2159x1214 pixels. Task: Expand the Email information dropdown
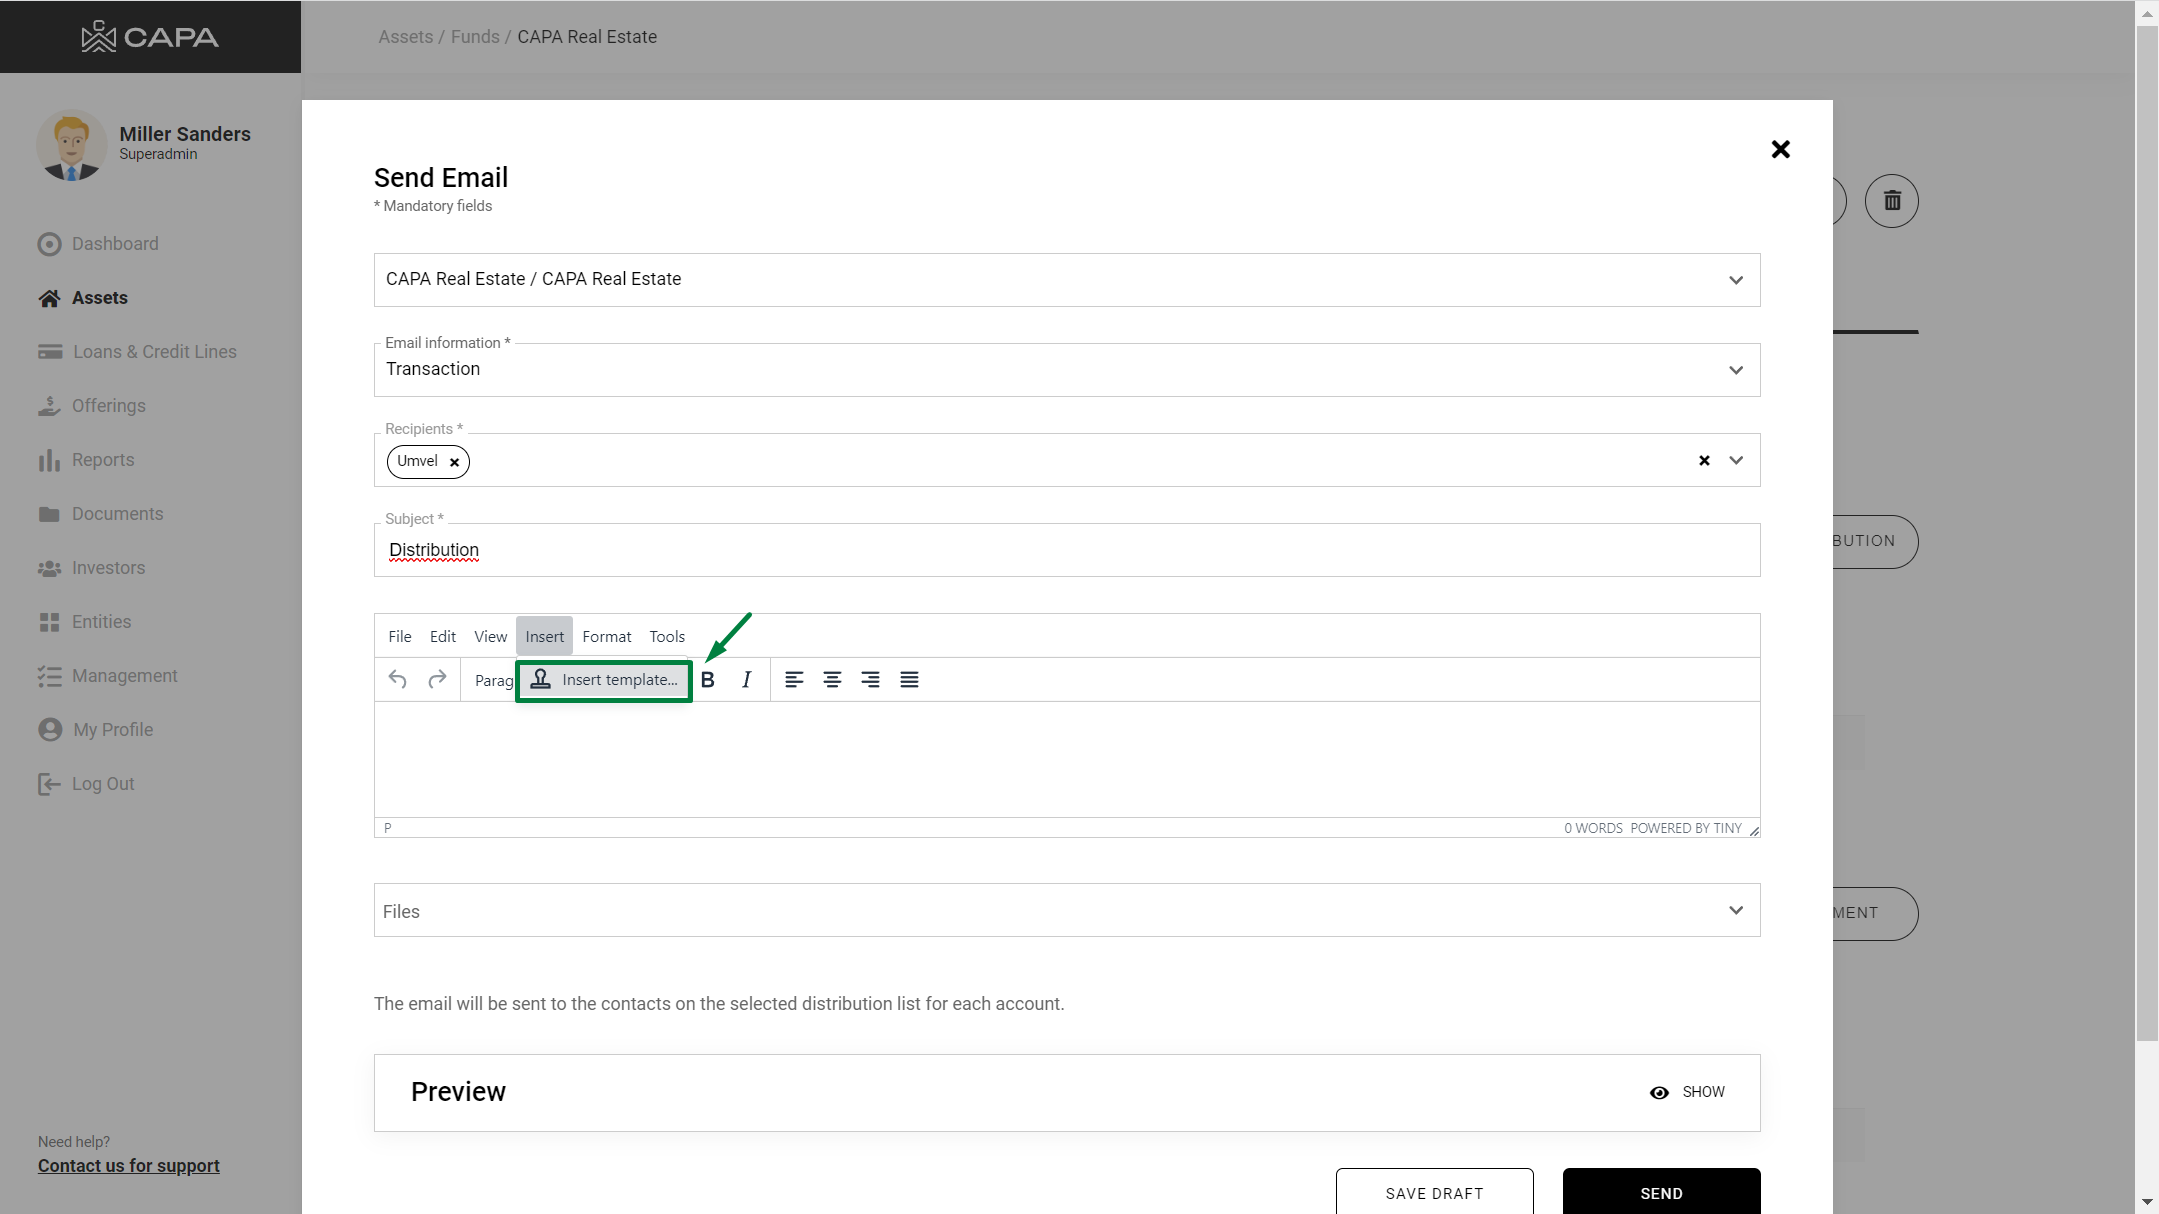coord(1736,370)
